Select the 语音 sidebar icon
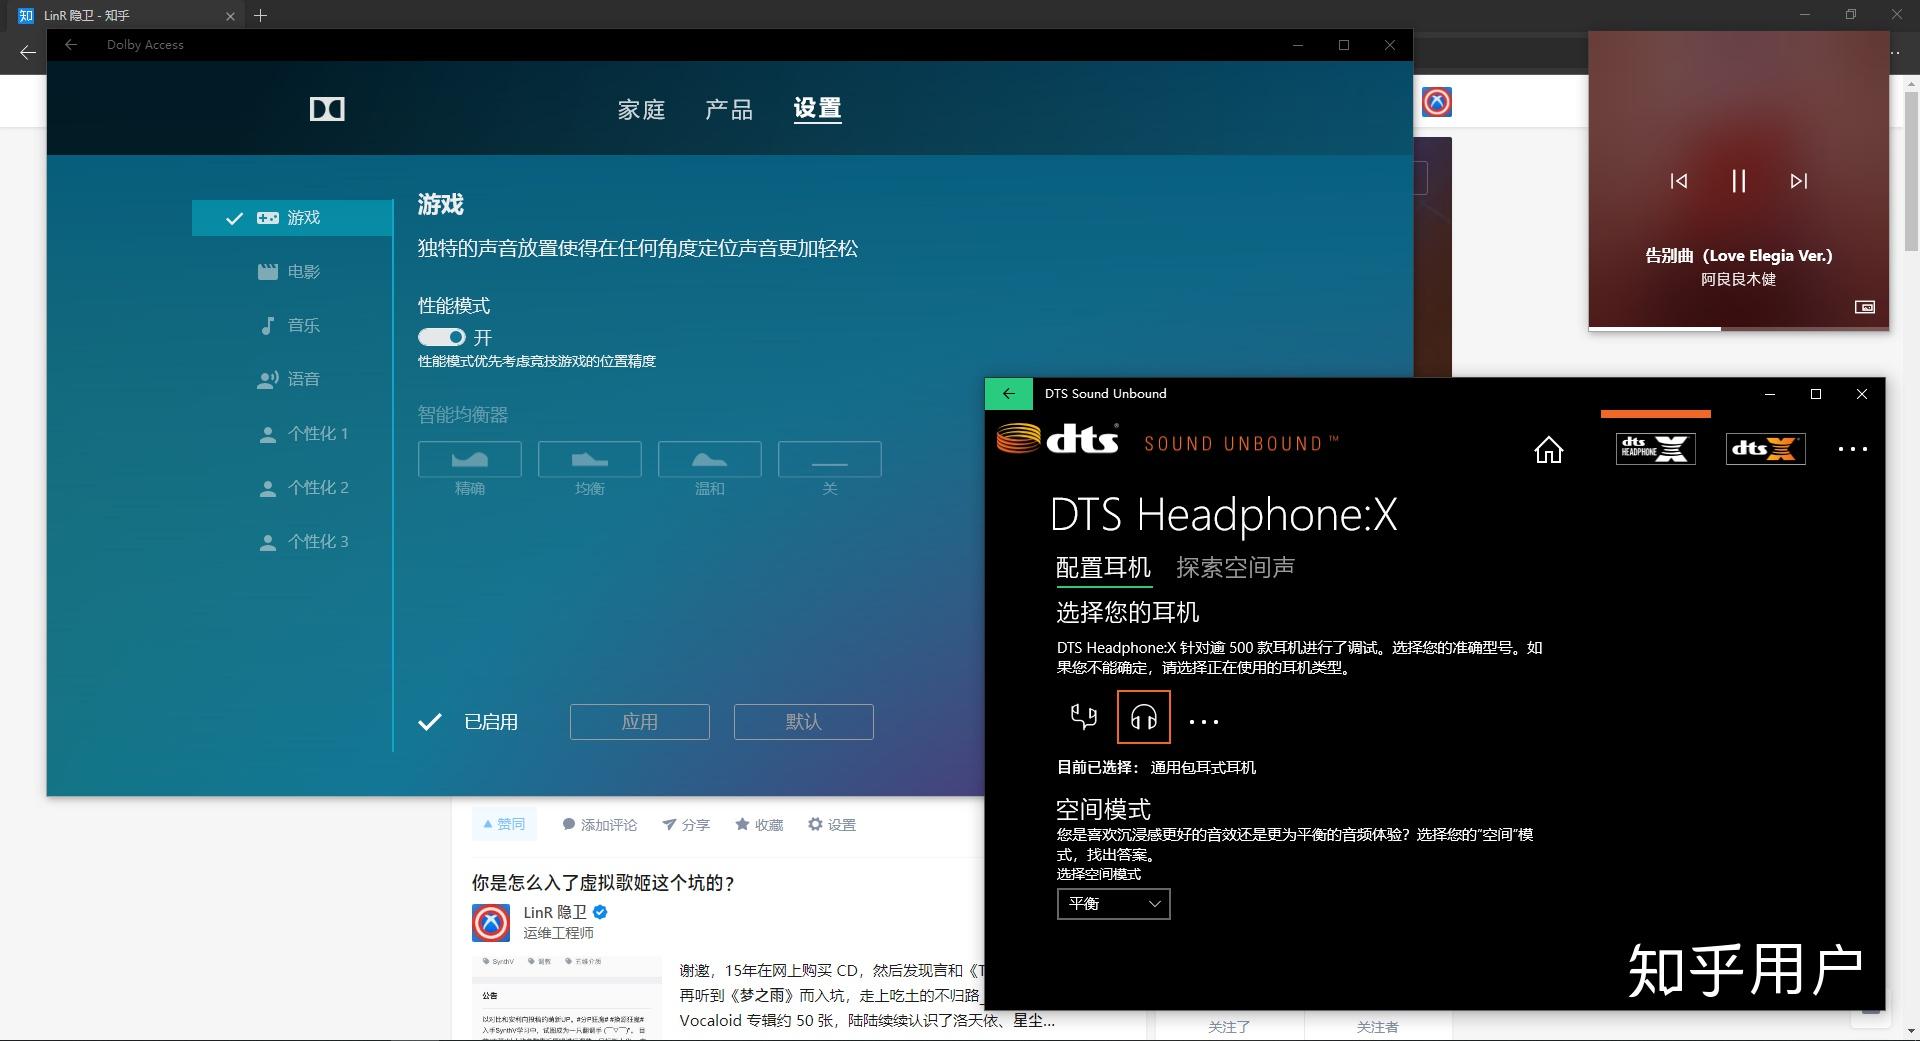1920x1041 pixels. pyautogui.click(x=303, y=379)
